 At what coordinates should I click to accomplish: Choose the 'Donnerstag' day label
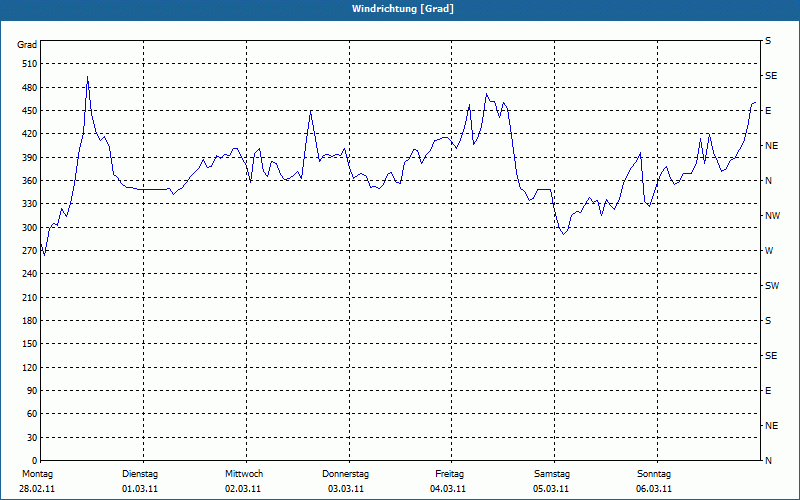[345, 474]
